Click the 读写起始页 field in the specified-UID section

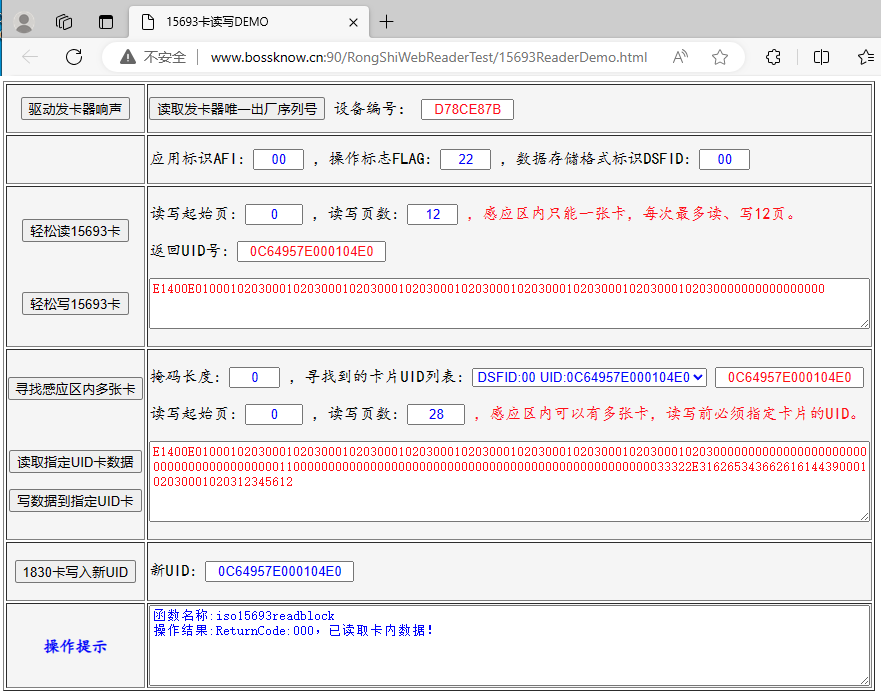pos(274,414)
